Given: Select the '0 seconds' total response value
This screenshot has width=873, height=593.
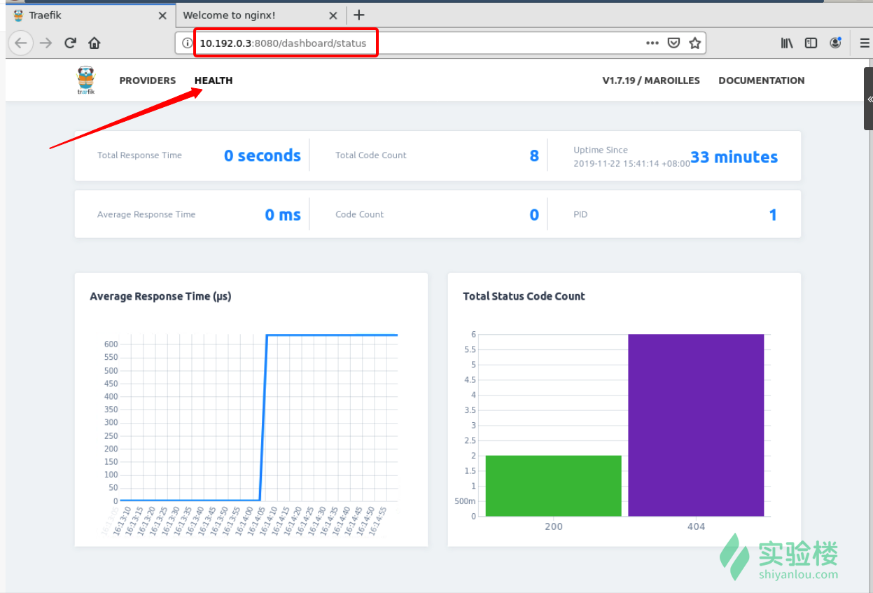Looking at the screenshot, I should click(262, 155).
